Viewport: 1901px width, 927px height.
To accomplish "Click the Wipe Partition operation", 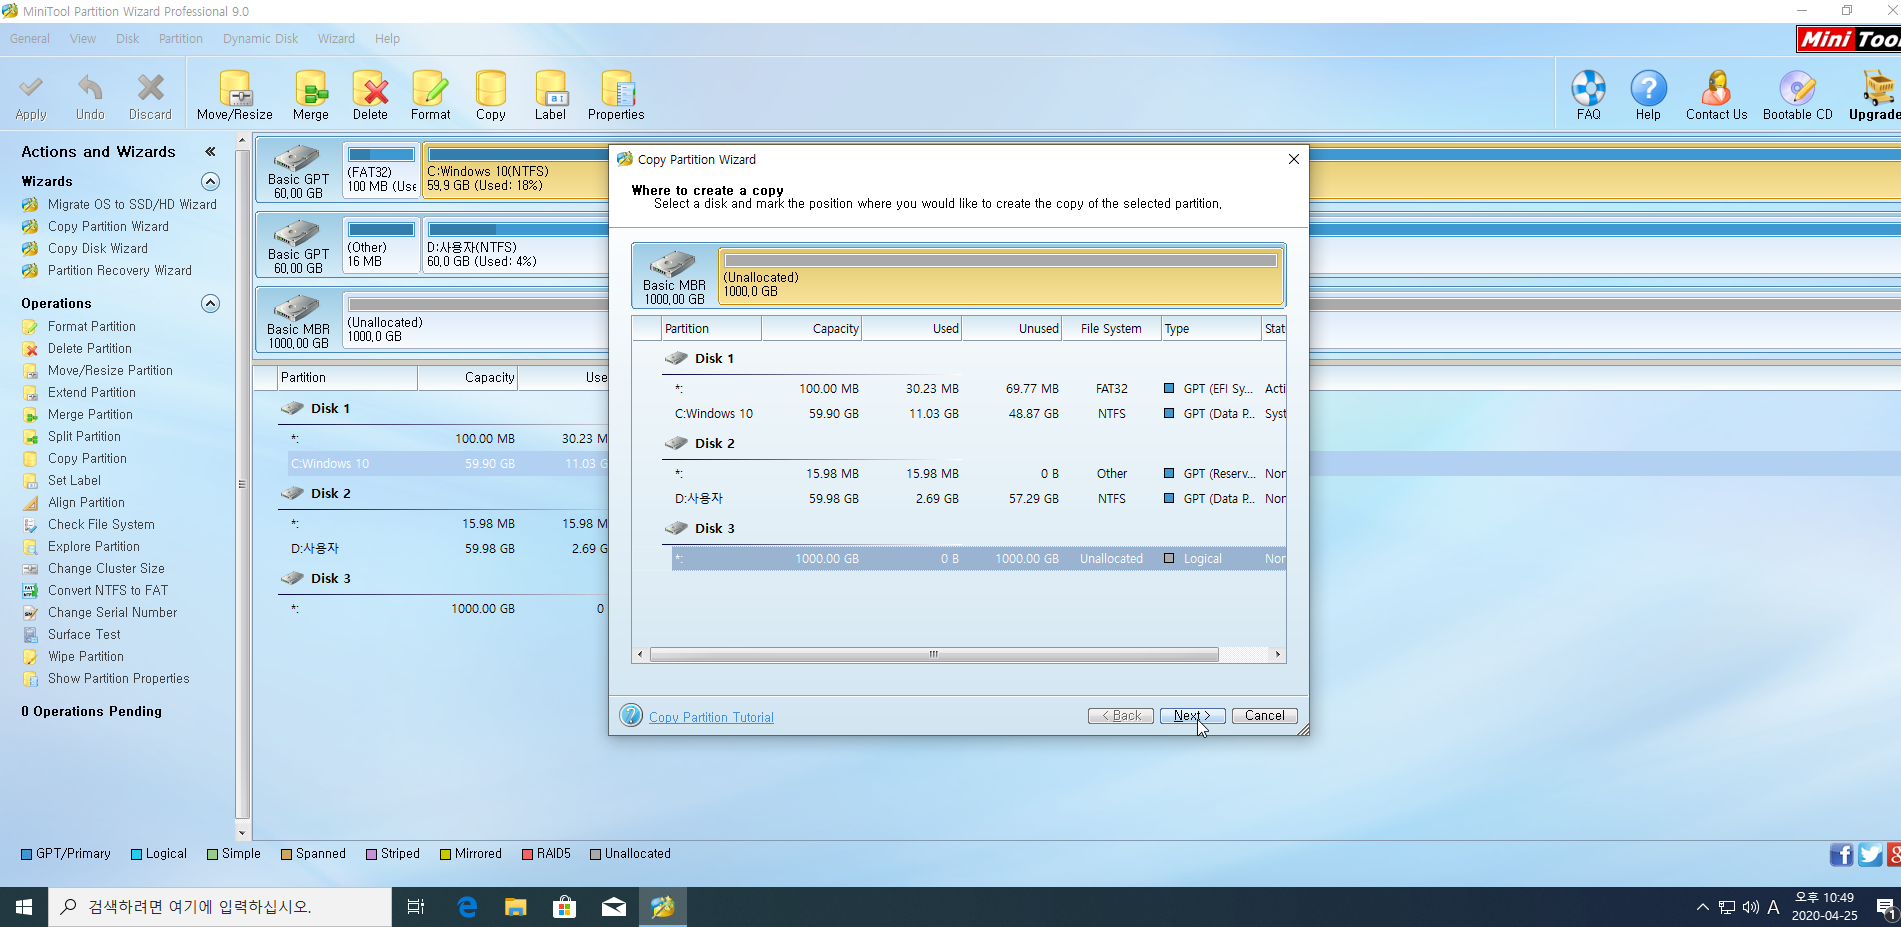I will [86, 656].
